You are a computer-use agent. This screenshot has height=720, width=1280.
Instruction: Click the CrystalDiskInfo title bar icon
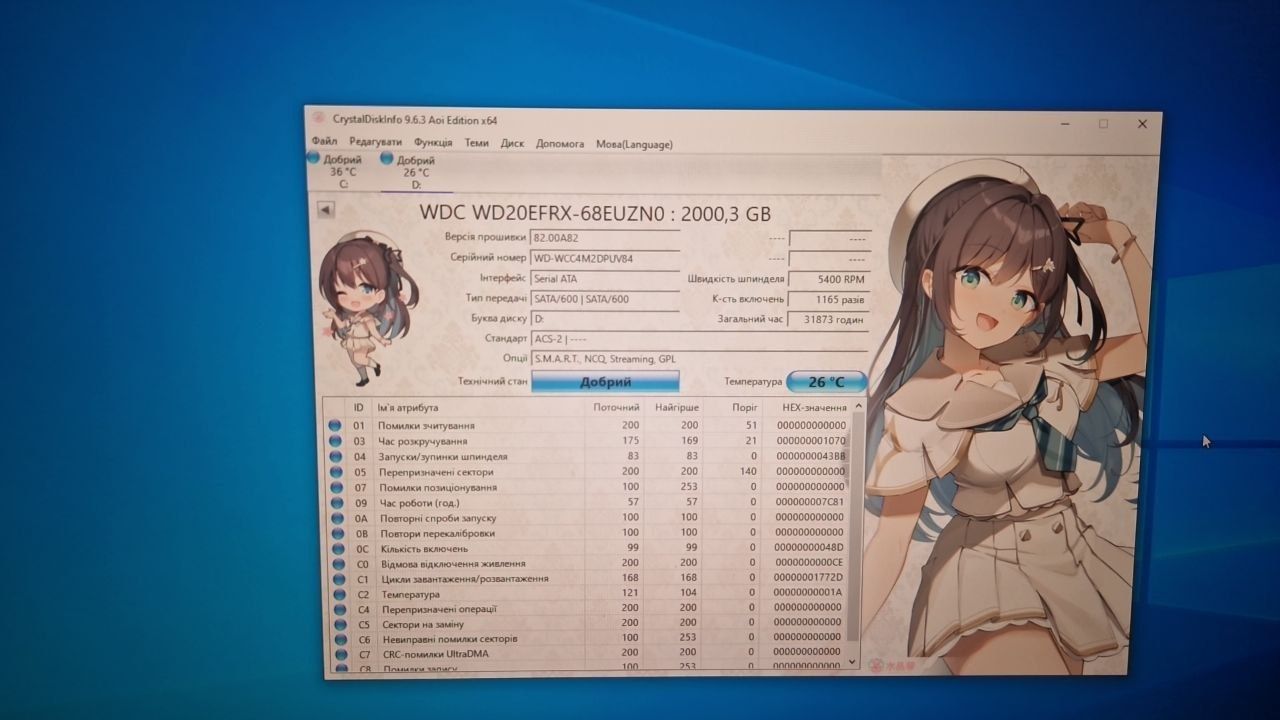(x=319, y=119)
